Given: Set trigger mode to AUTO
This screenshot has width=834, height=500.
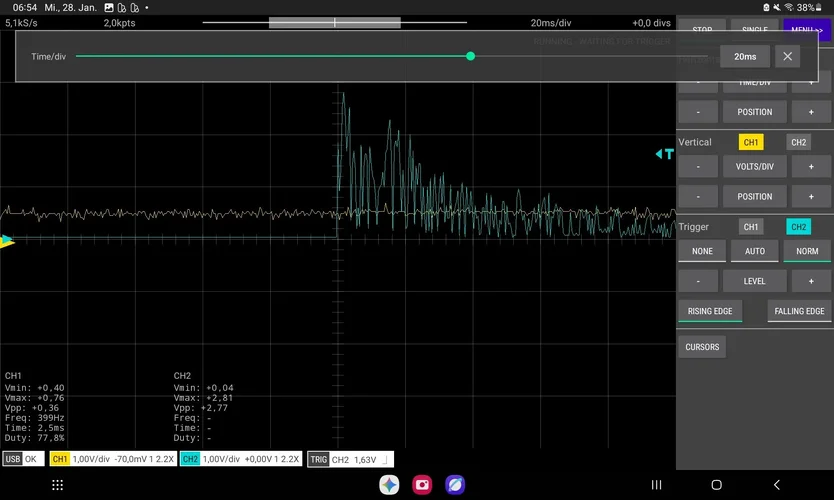Looking at the screenshot, I should click(754, 251).
